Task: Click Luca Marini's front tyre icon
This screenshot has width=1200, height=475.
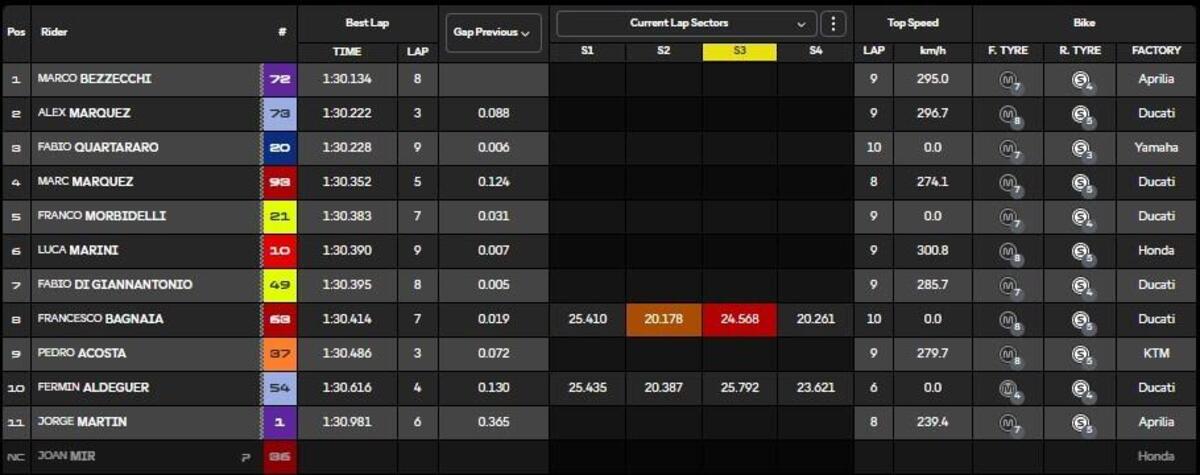Action: (x=1008, y=251)
